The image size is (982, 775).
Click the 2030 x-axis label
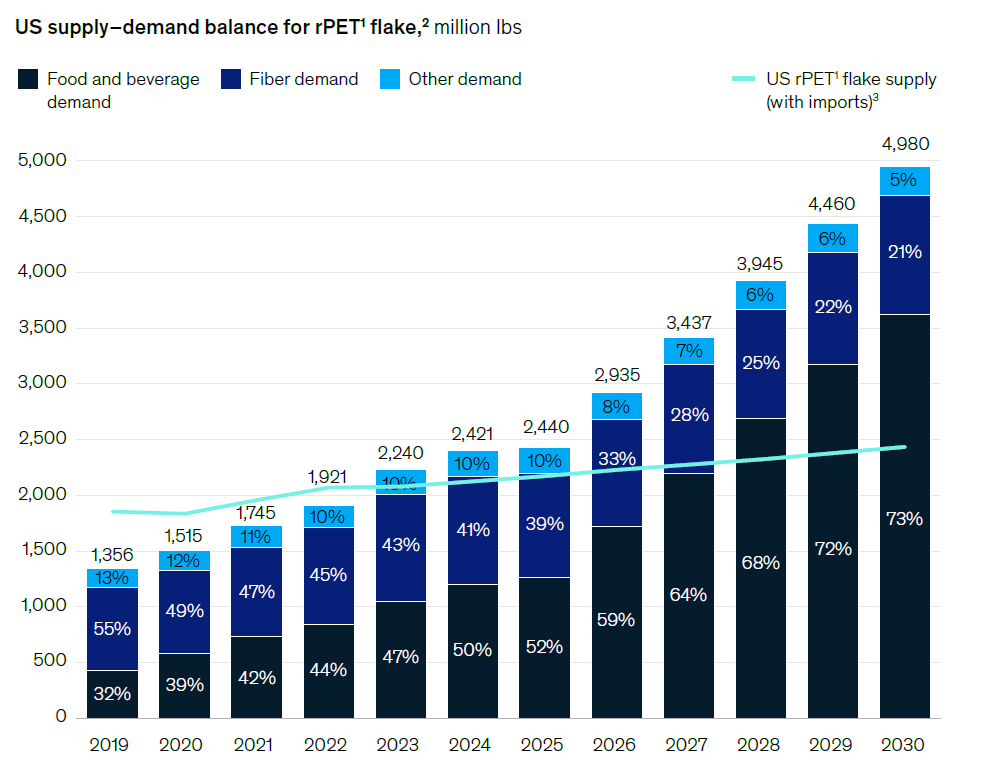click(902, 745)
